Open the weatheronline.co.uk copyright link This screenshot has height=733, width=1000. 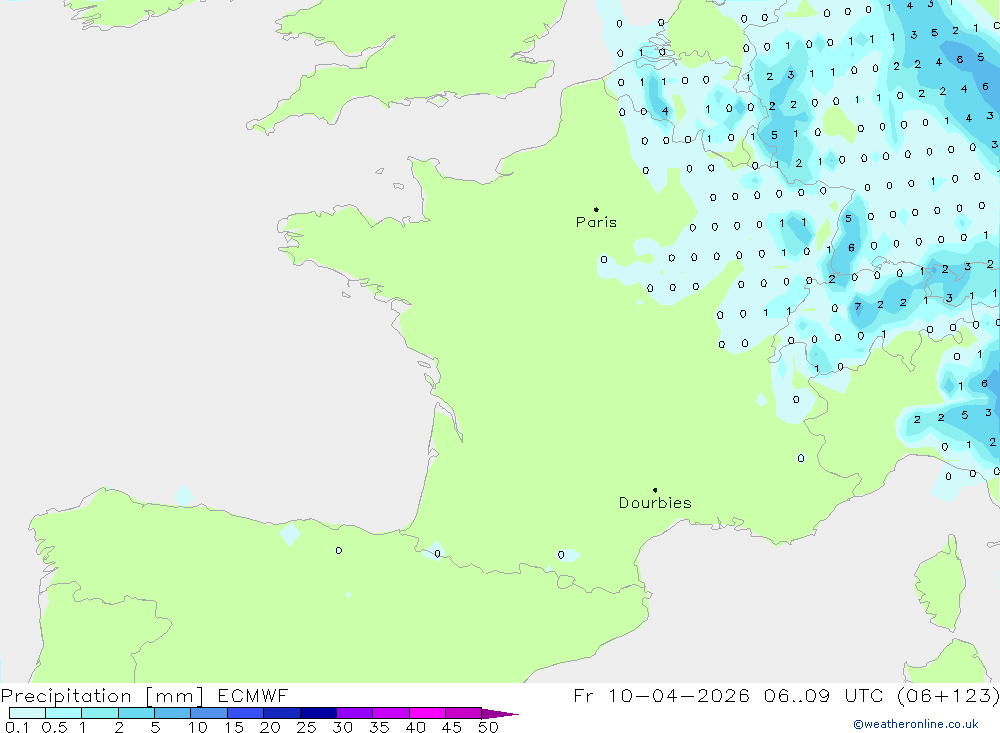tap(916, 724)
